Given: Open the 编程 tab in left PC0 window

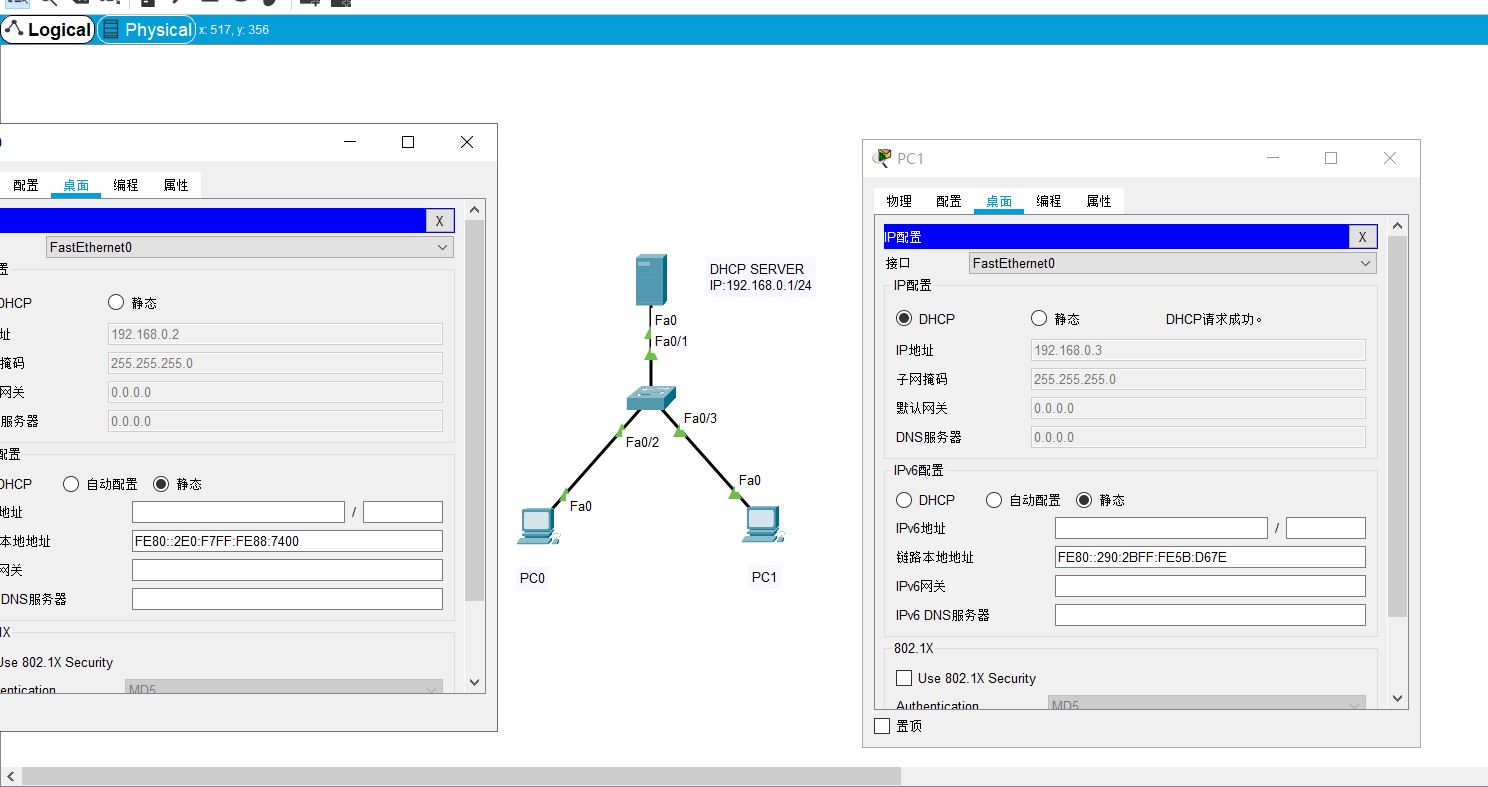Looking at the screenshot, I should point(126,185).
